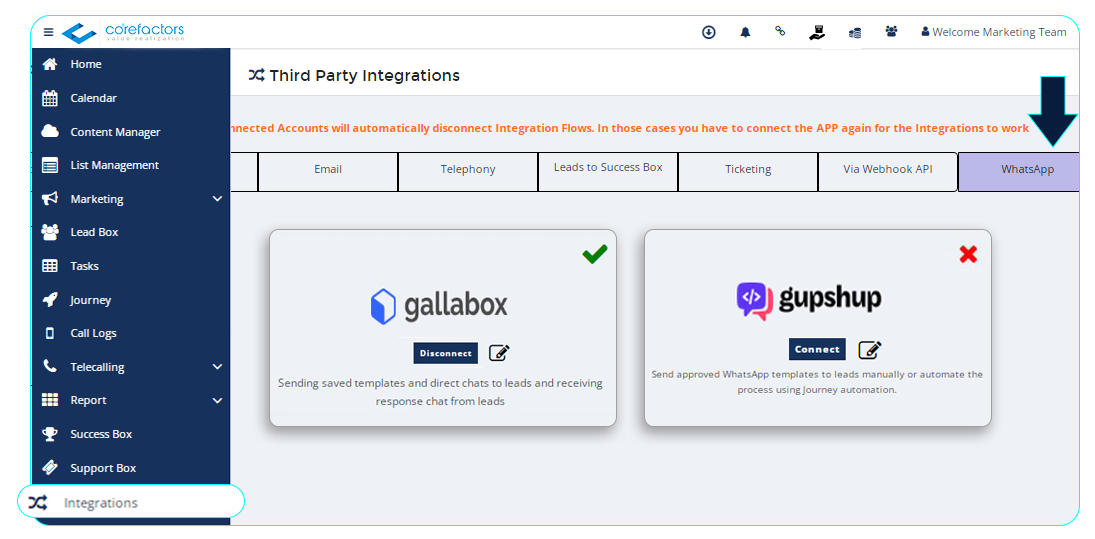Click the Journey rocket icon
The image size is (1095, 539).
(x=50, y=300)
